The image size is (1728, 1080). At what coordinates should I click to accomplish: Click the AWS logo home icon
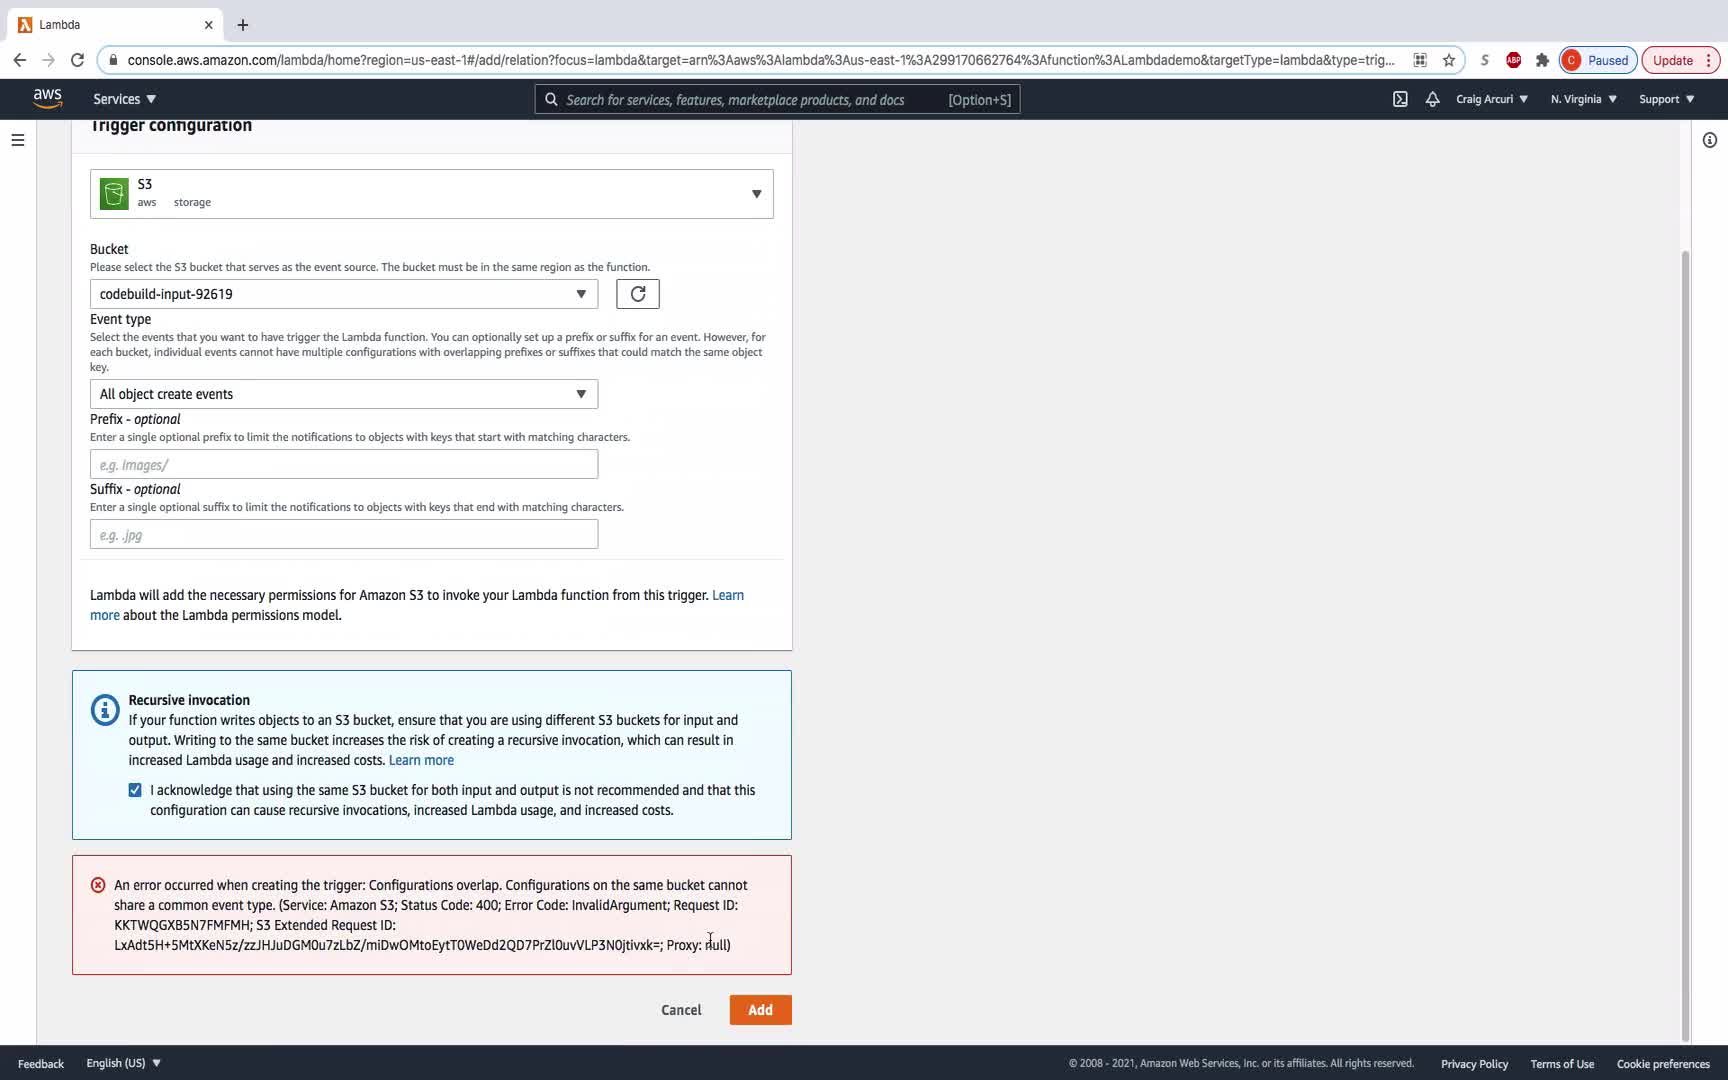point(47,98)
